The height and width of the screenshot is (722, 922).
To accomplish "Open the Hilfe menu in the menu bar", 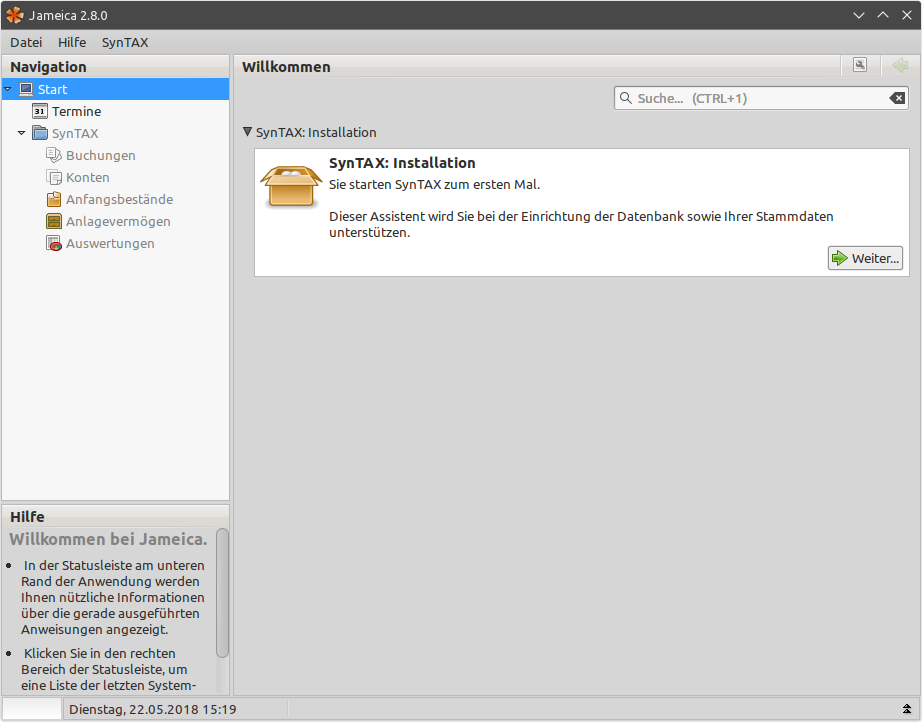I will [72, 42].
